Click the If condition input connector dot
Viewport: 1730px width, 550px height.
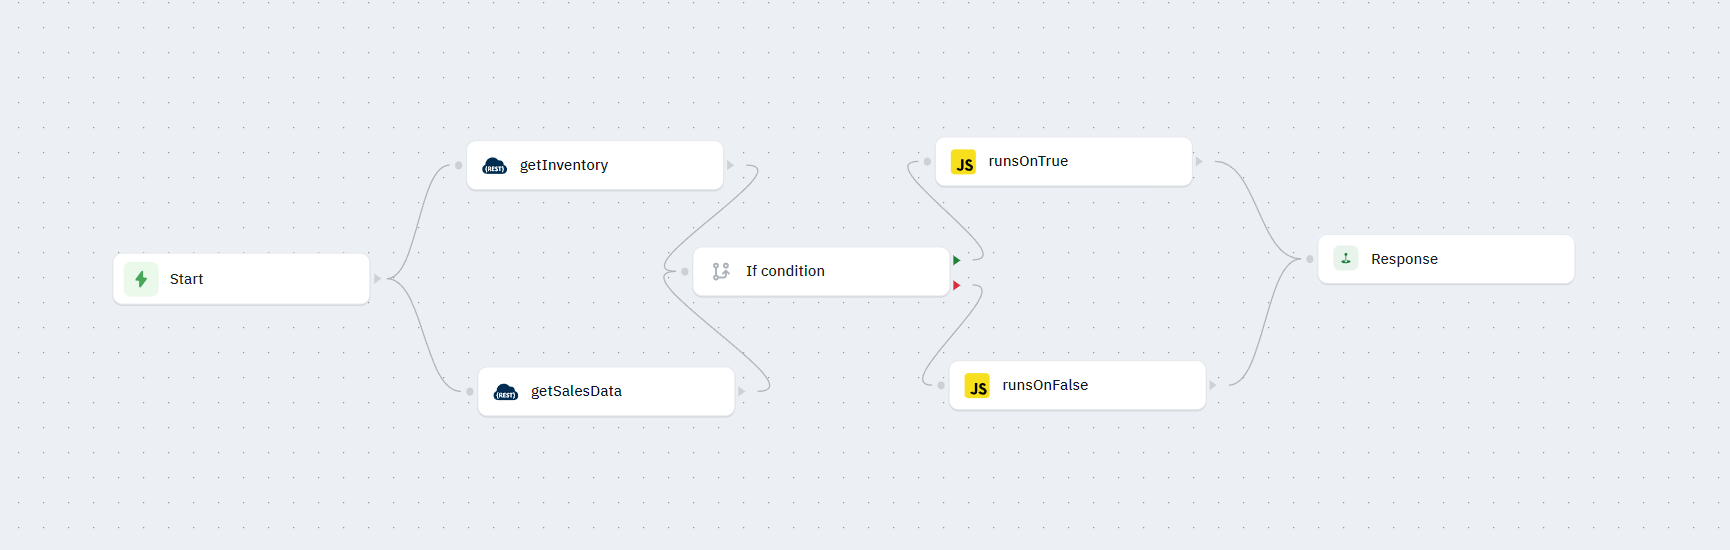(x=685, y=271)
